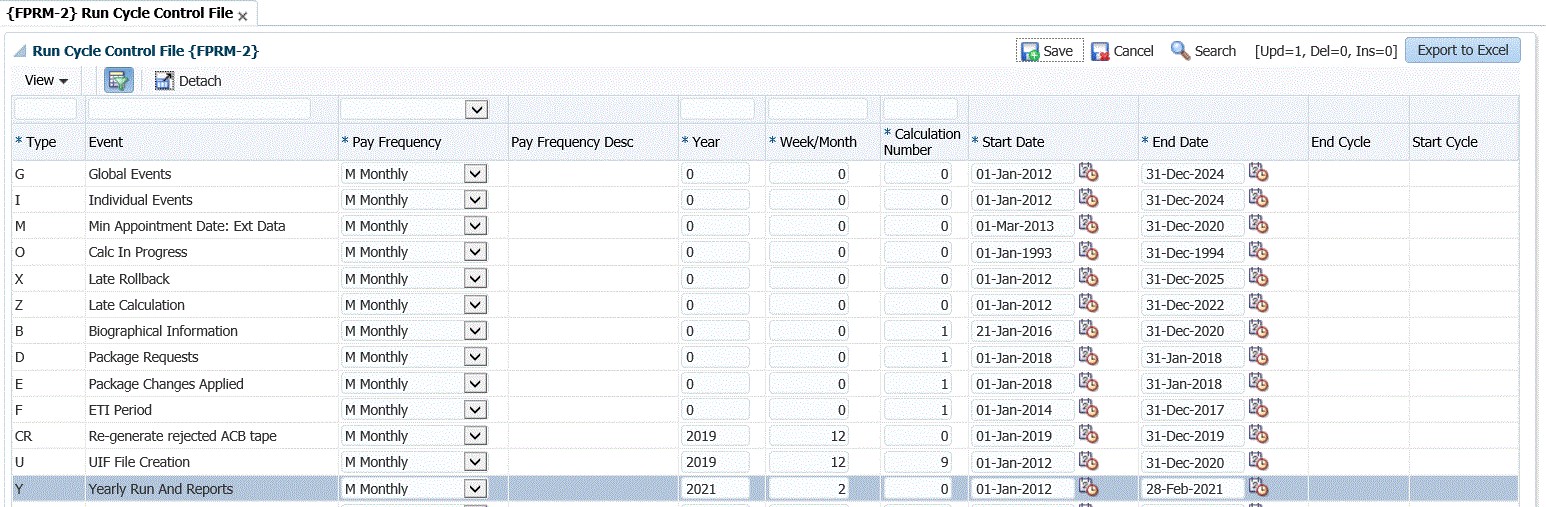Toggle the Query By Example filter icon
Screen dimensions: 1546x507
click(119, 81)
